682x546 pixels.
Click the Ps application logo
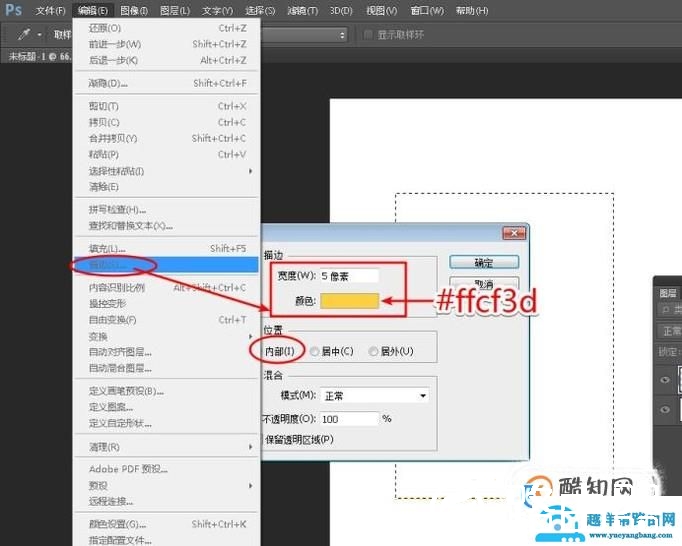tap(13, 9)
